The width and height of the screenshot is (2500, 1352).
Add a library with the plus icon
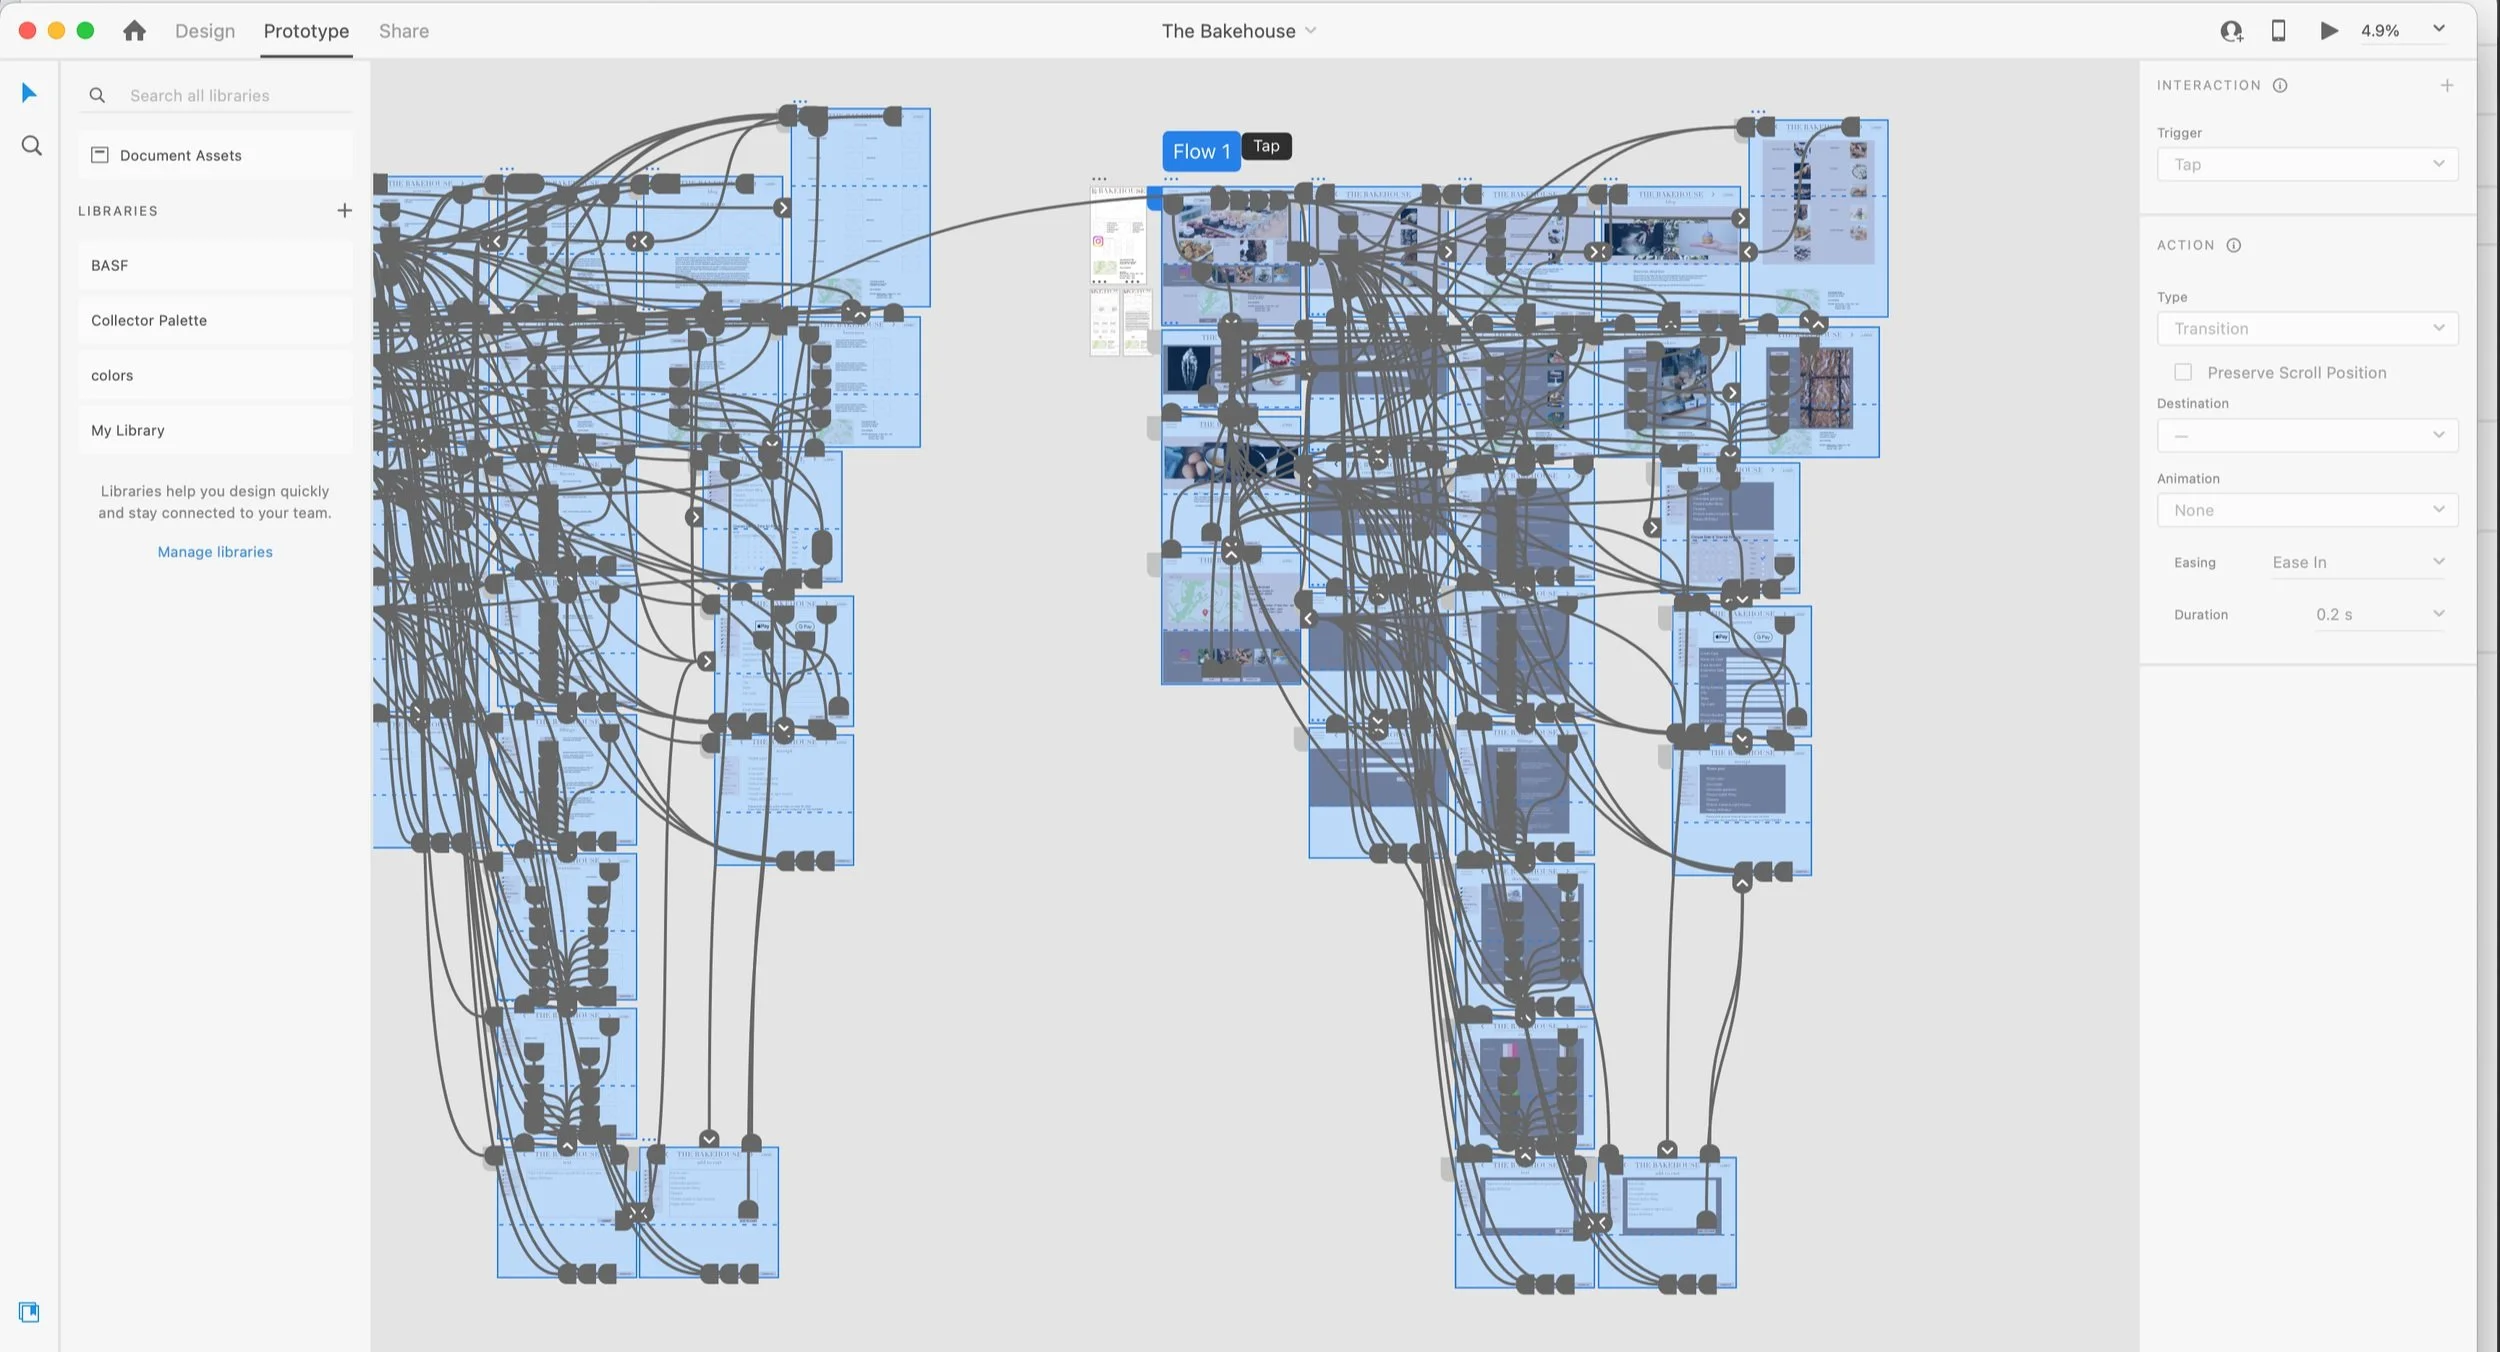(x=344, y=210)
